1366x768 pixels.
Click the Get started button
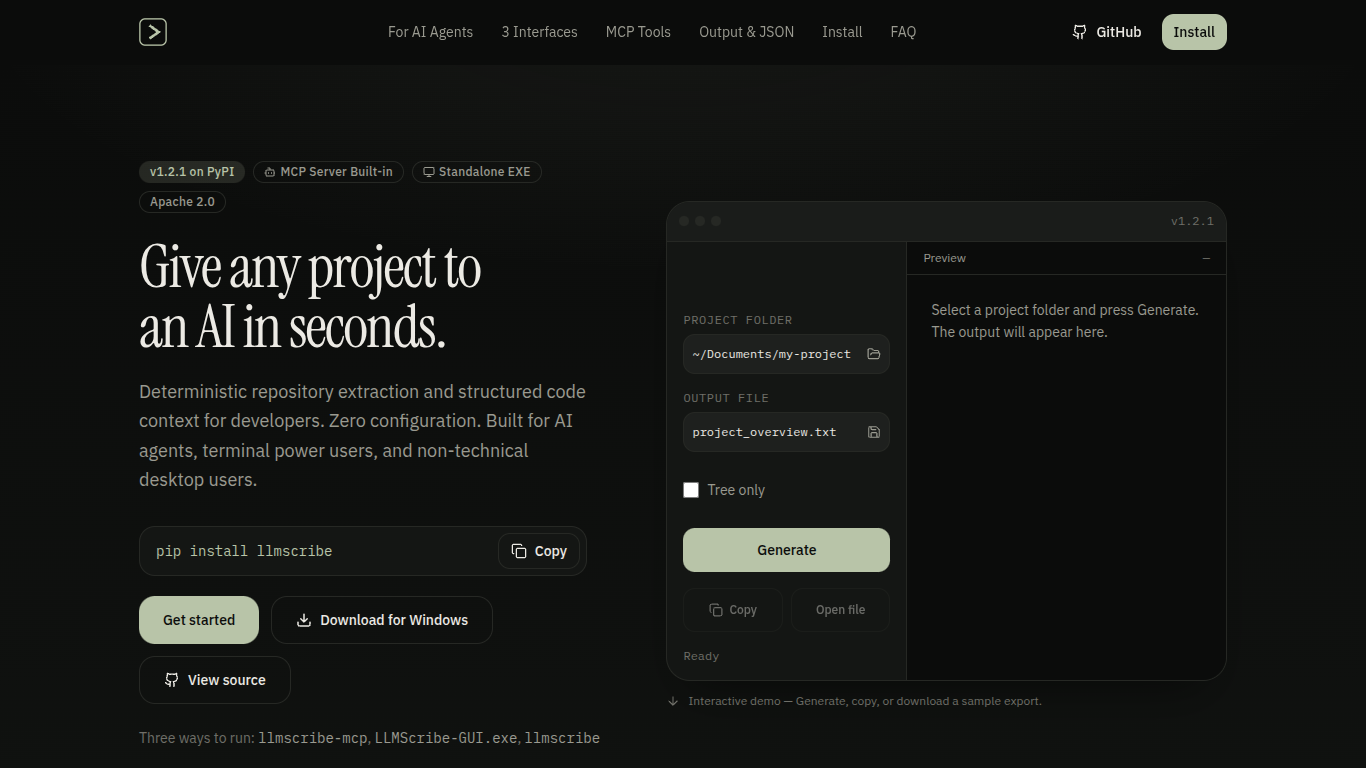click(199, 620)
